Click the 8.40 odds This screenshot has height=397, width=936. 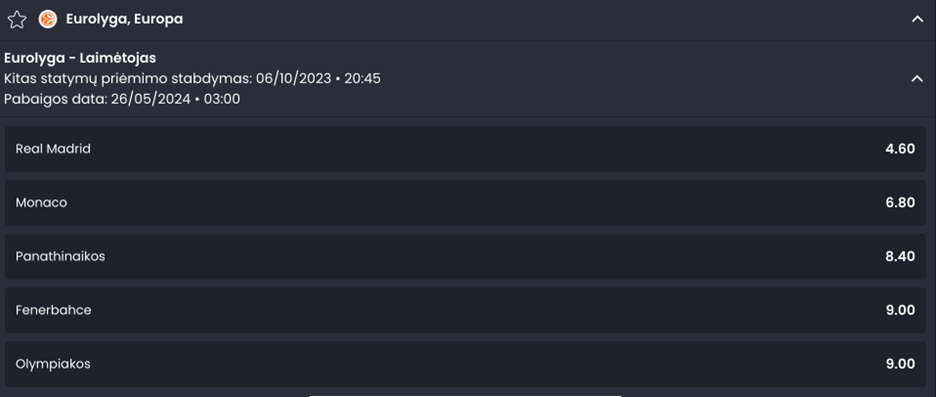click(x=900, y=257)
